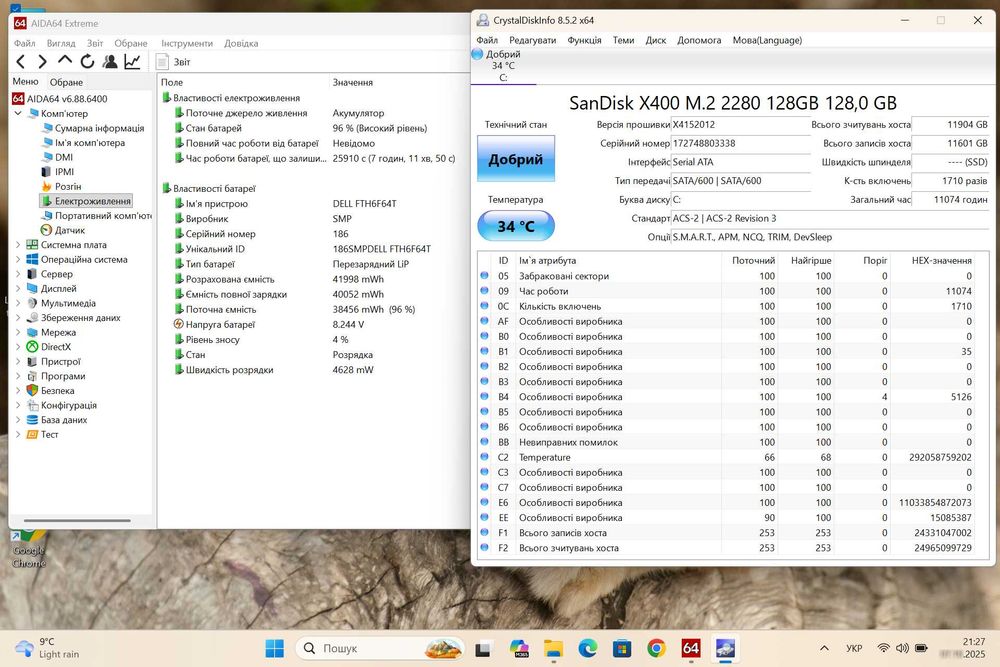
Task: Open the Функція menu in CrystalDiskInfo
Action: pyautogui.click(x=584, y=40)
